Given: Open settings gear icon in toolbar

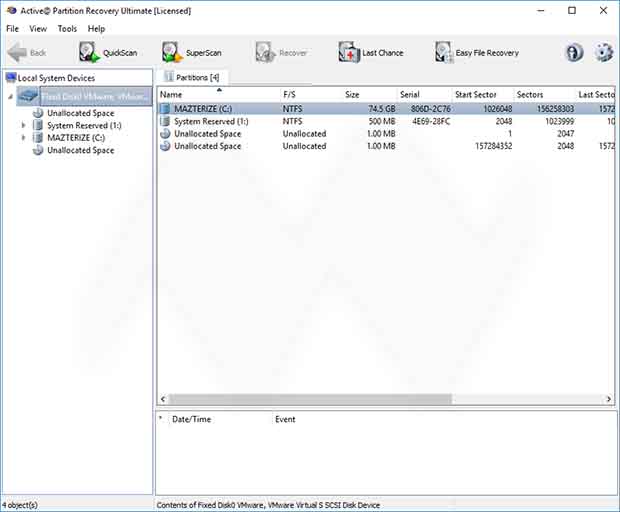Looking at the screenshot, I should click(x=603, y=52).
